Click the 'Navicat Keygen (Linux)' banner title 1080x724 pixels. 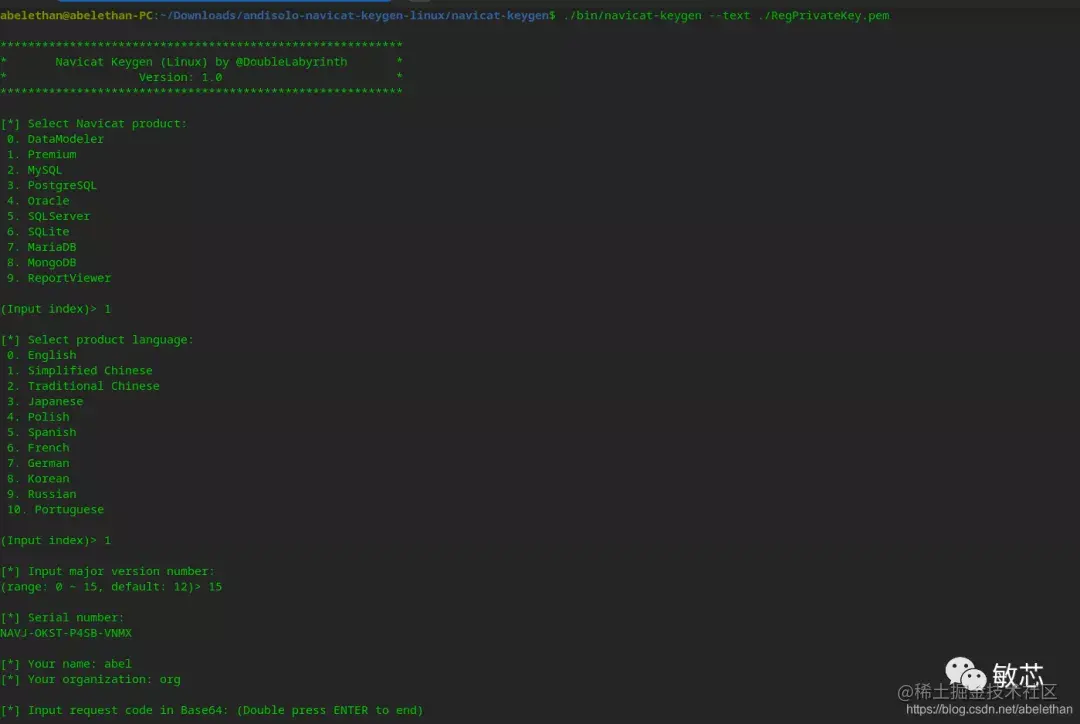132,62
